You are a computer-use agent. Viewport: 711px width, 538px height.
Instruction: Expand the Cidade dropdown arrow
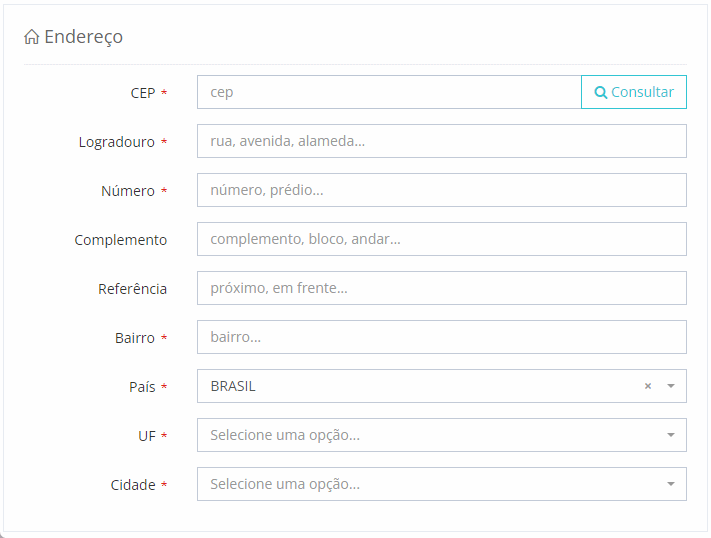[671, 484]
